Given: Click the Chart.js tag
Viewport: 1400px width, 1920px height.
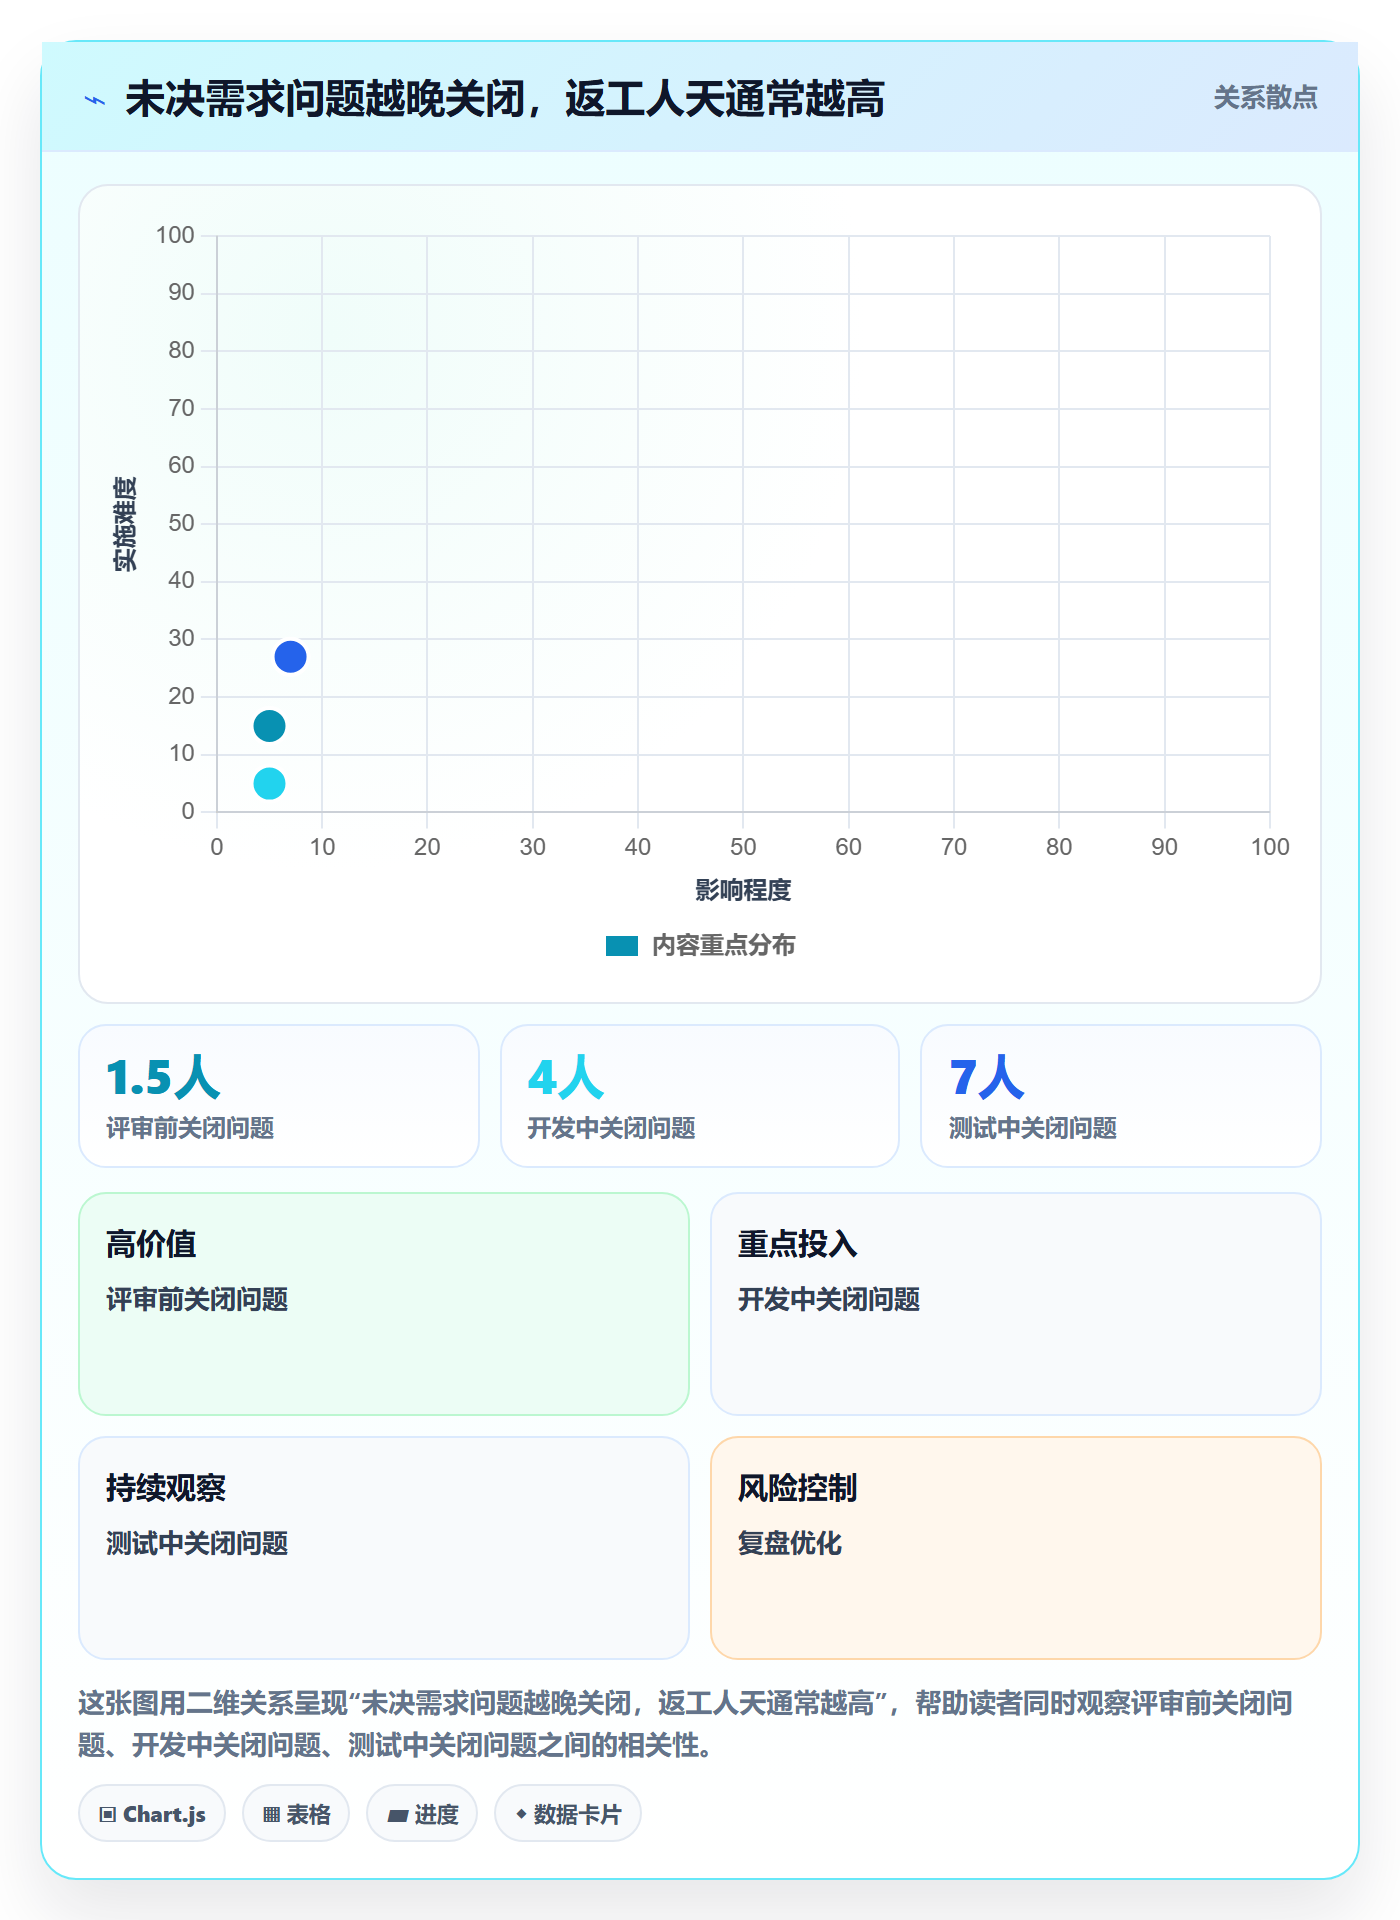Looking at the screenshot, I should (152, 1814).
